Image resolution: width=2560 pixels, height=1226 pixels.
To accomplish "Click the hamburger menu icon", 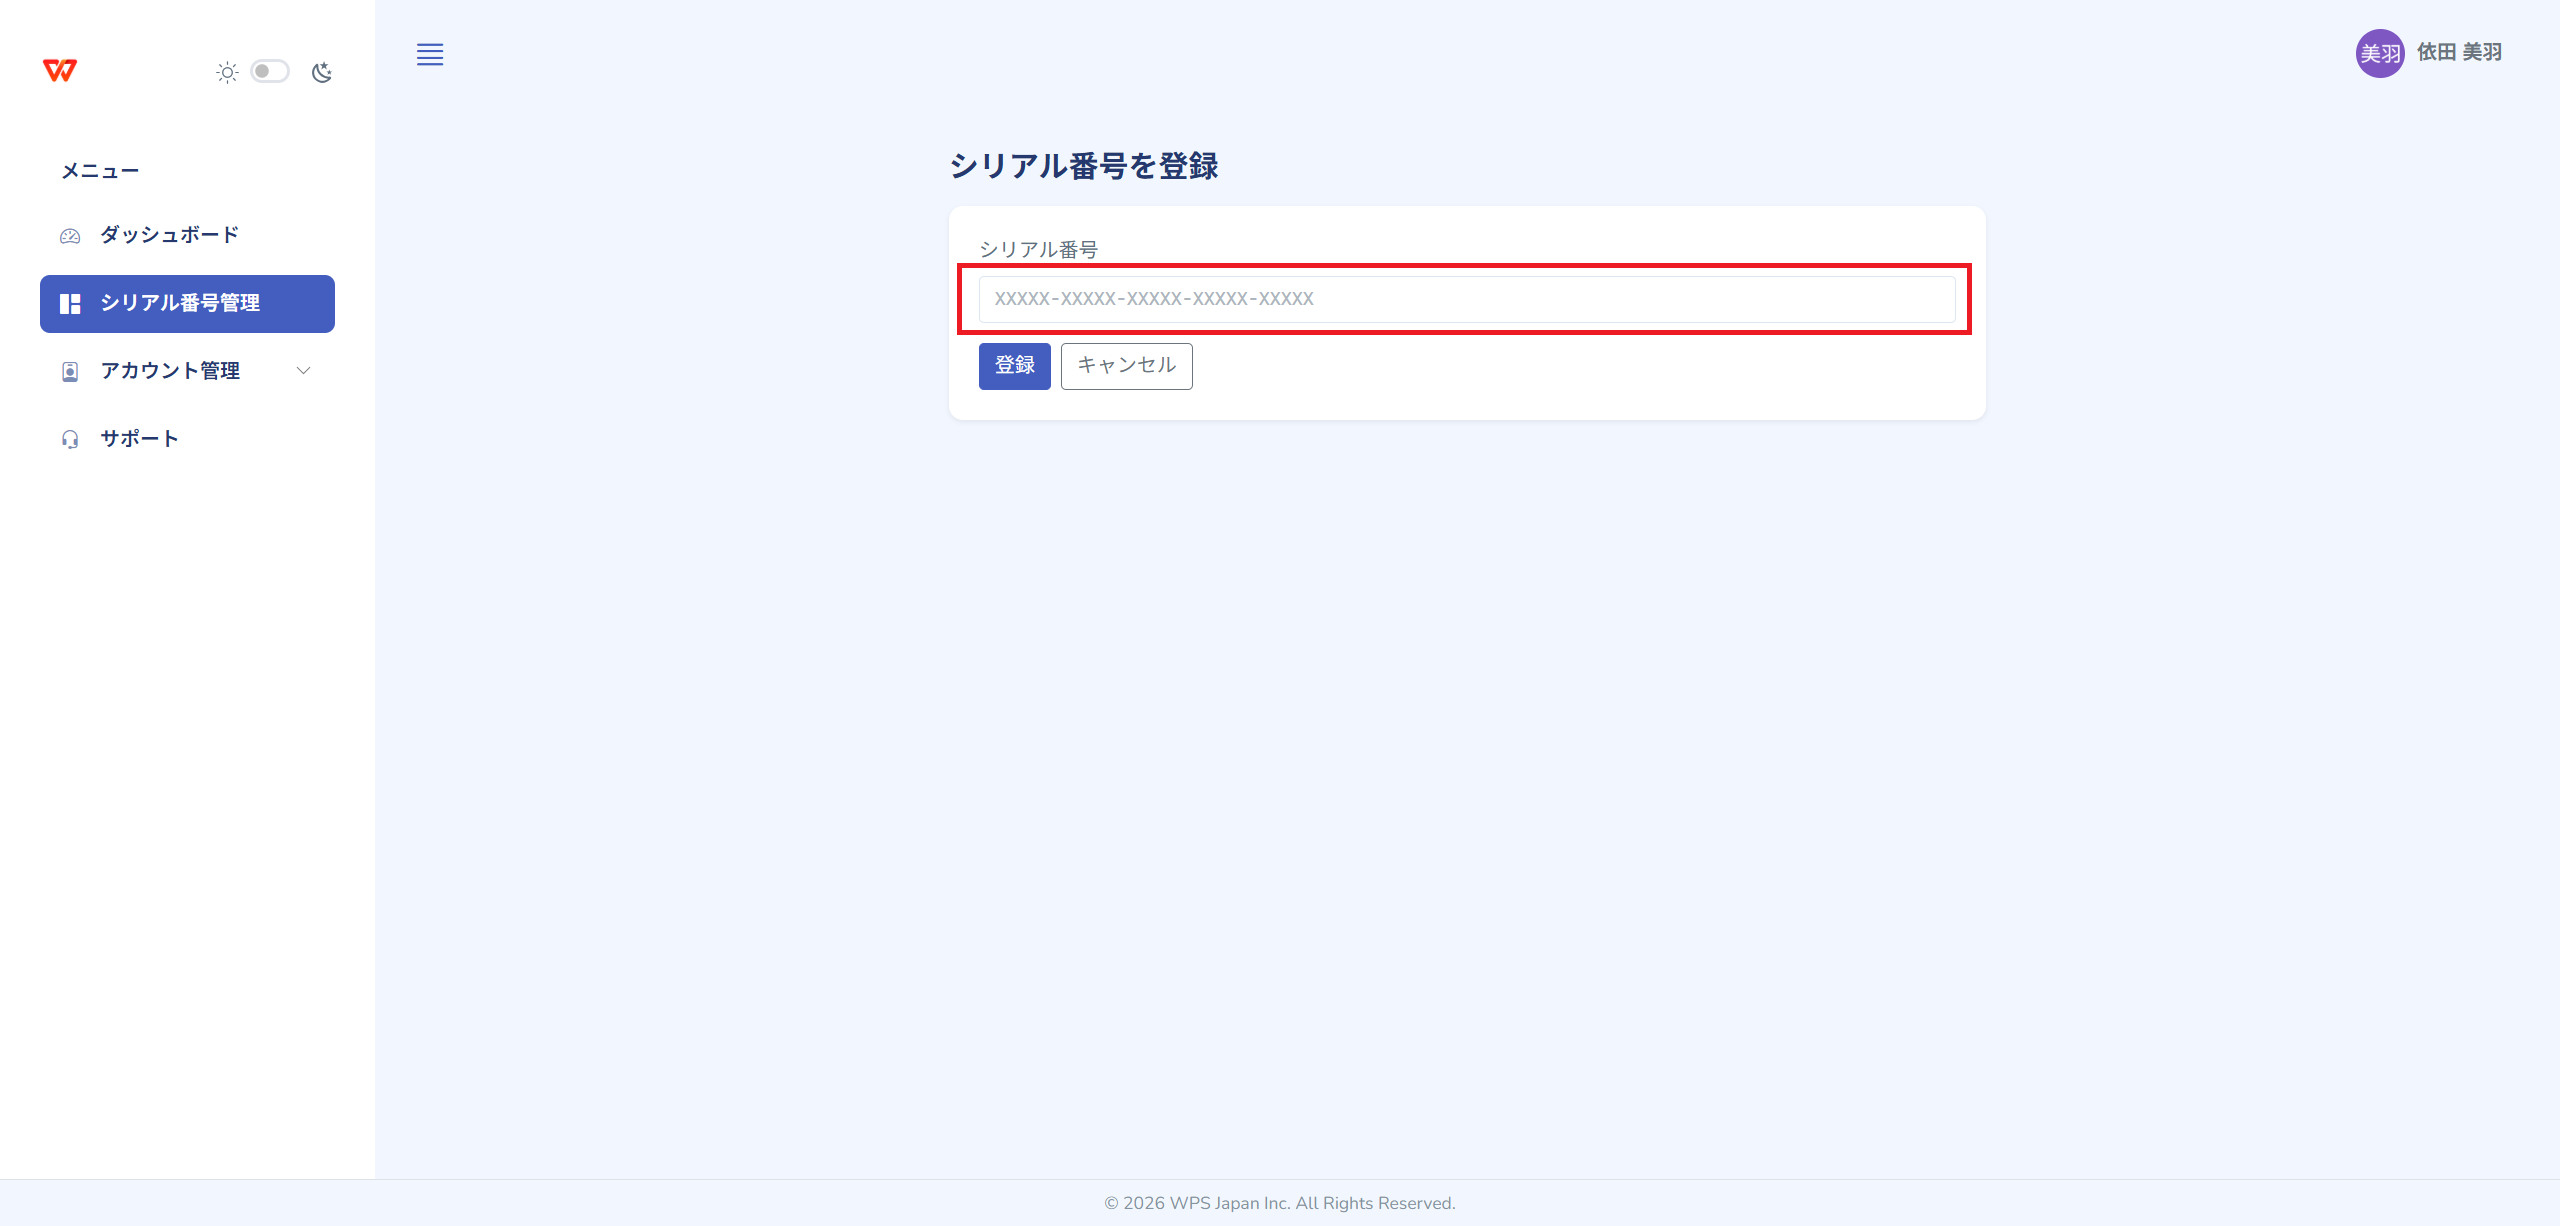I will point(430,55).
